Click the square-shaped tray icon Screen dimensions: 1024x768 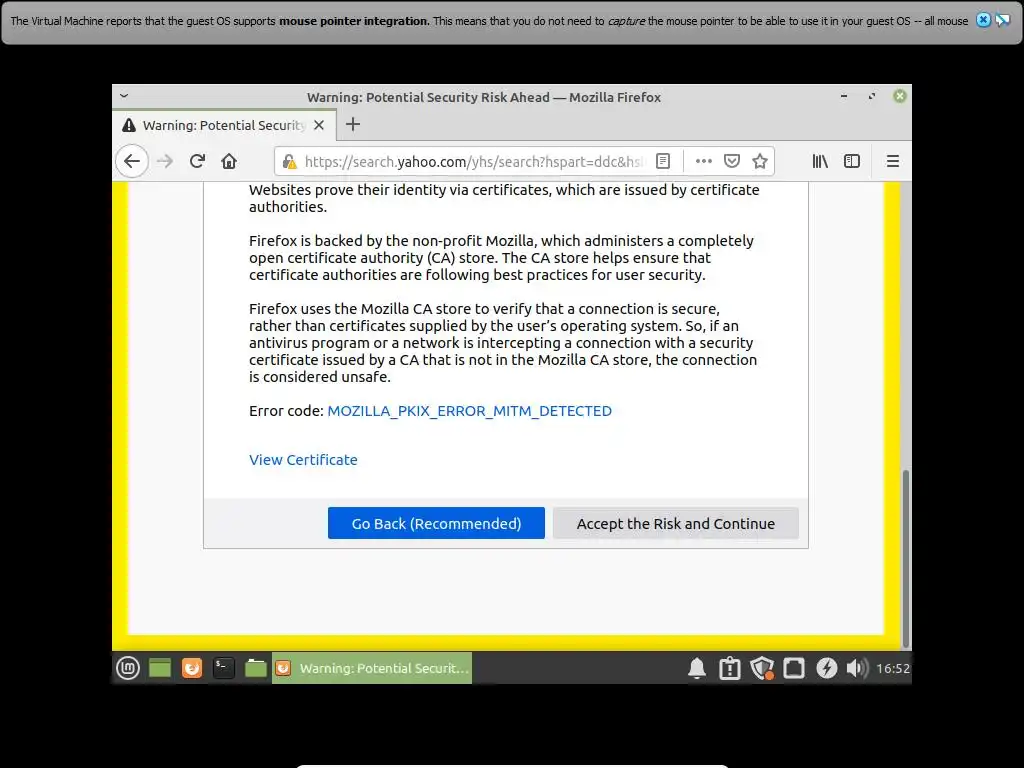tap(793, 668)
